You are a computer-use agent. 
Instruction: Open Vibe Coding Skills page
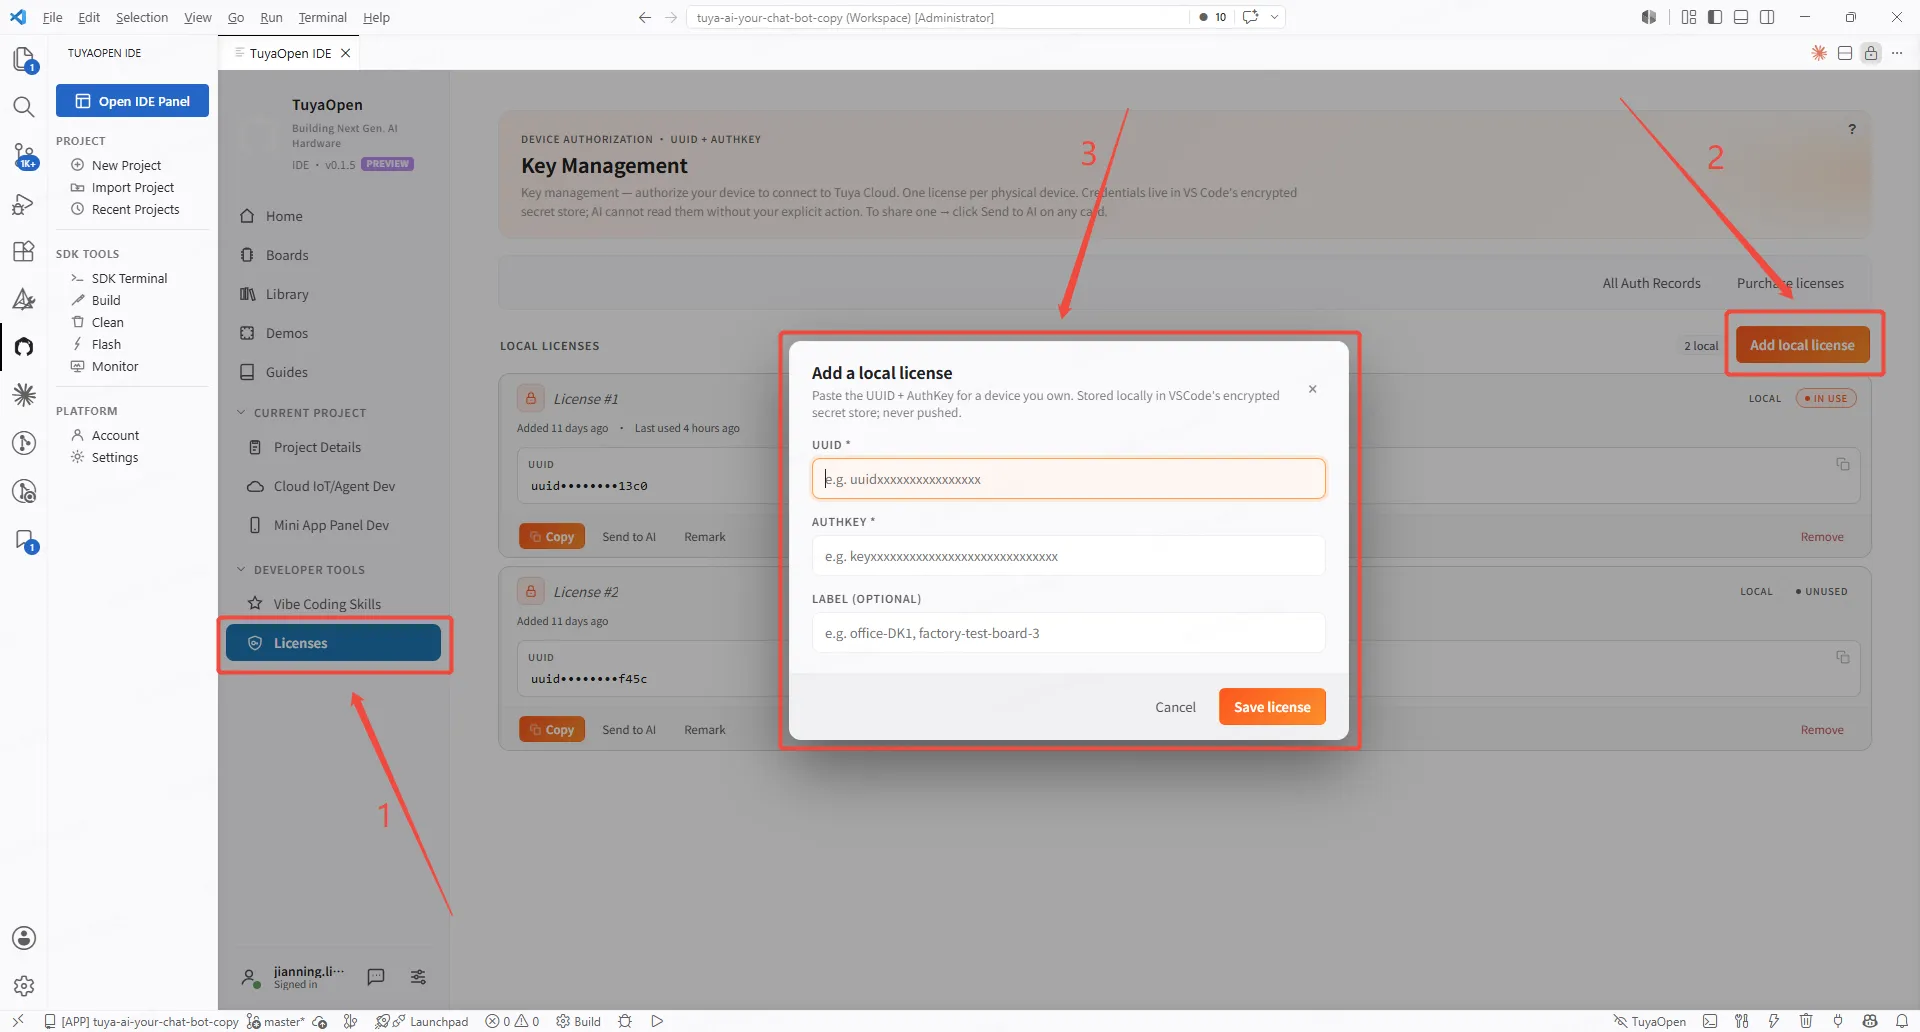click(327, 604)
